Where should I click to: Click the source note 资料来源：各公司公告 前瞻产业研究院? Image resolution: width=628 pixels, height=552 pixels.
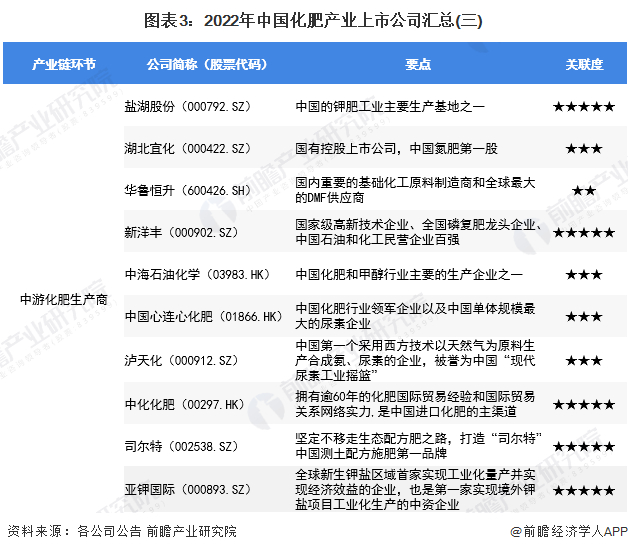(x=122, y=531)
